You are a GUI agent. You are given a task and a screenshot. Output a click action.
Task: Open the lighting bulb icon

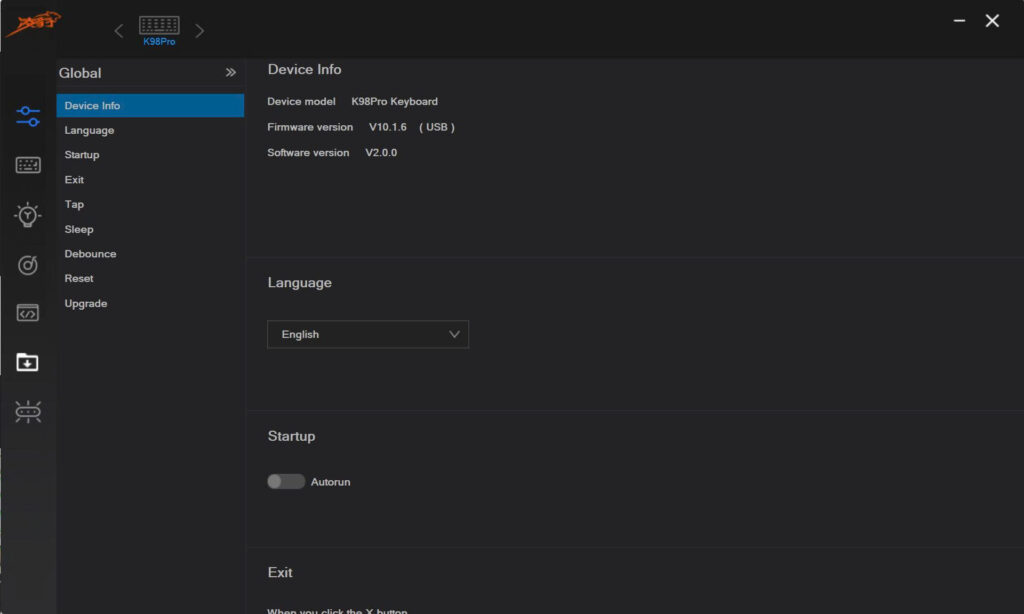tap(27, 215)
